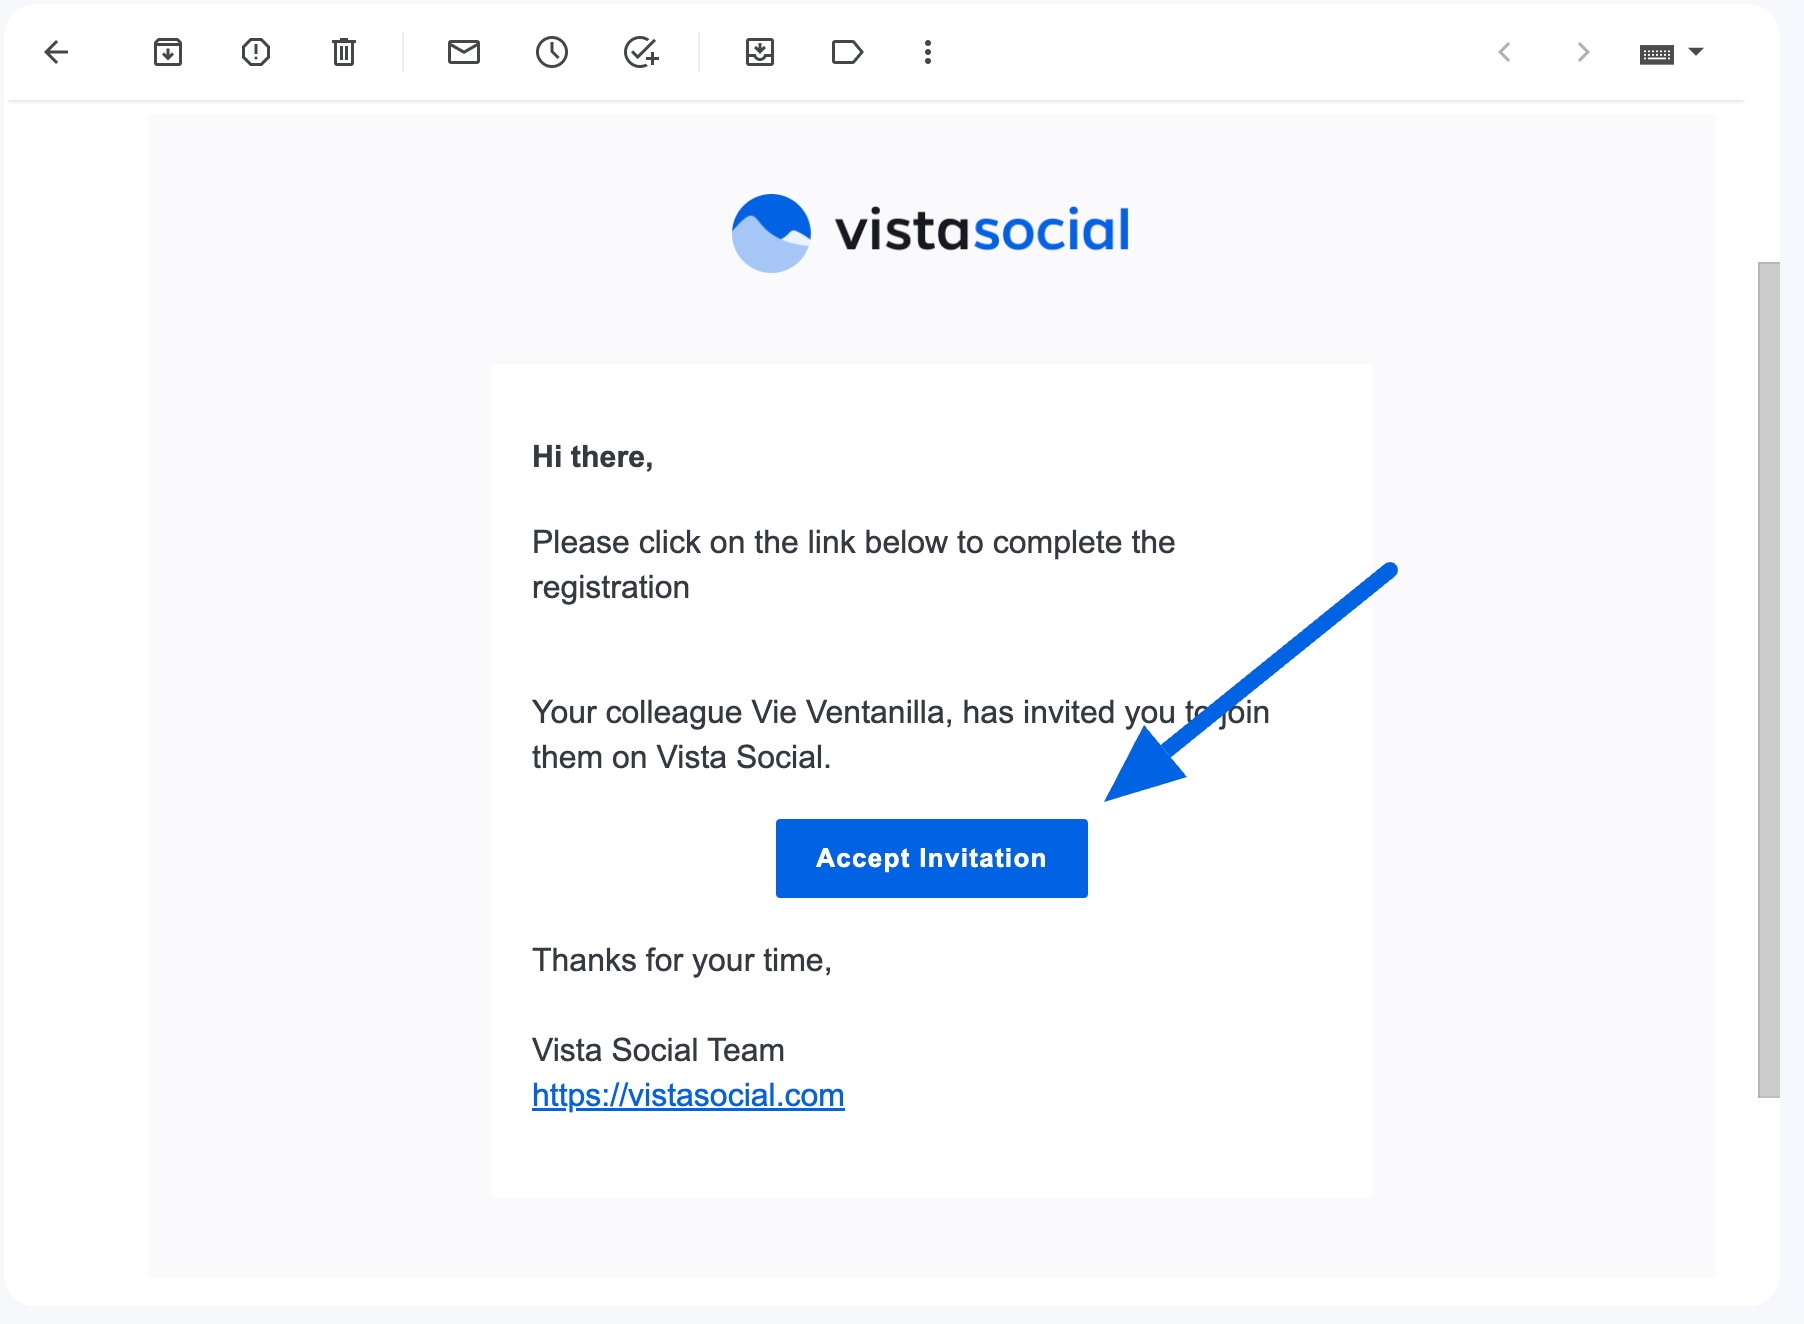Apply a label to the email
The image size is (1804, 1324).
[x=847, y=52]
